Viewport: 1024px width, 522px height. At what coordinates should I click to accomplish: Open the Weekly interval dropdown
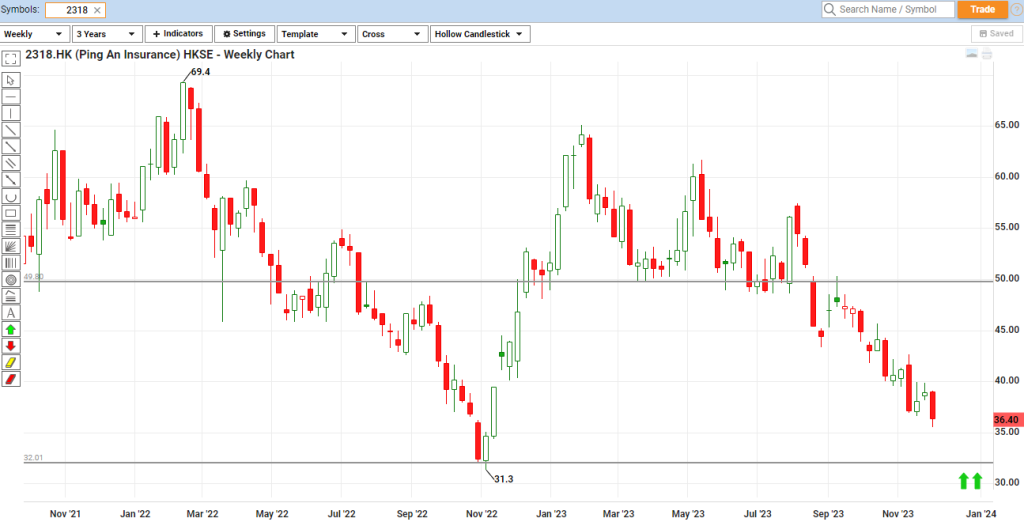click(x=35, y=34)
